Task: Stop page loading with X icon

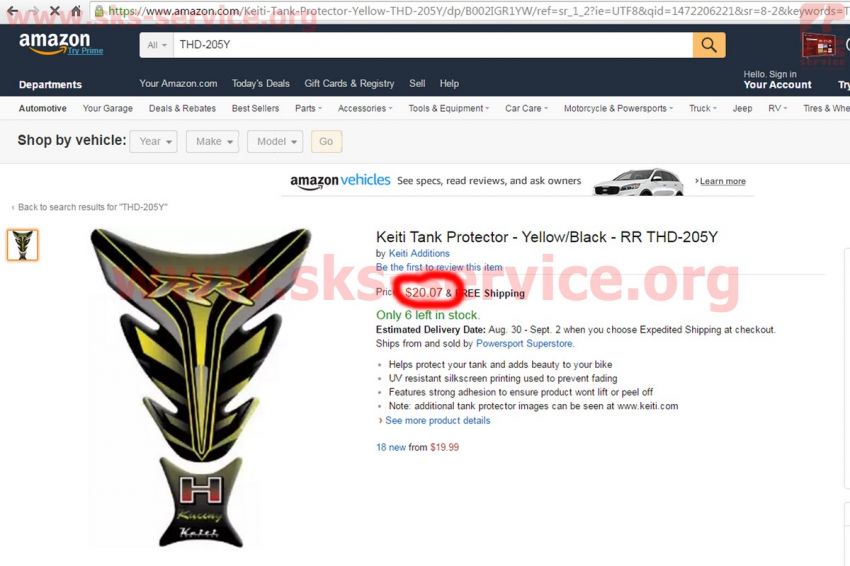Action: (x=55, y=10)
